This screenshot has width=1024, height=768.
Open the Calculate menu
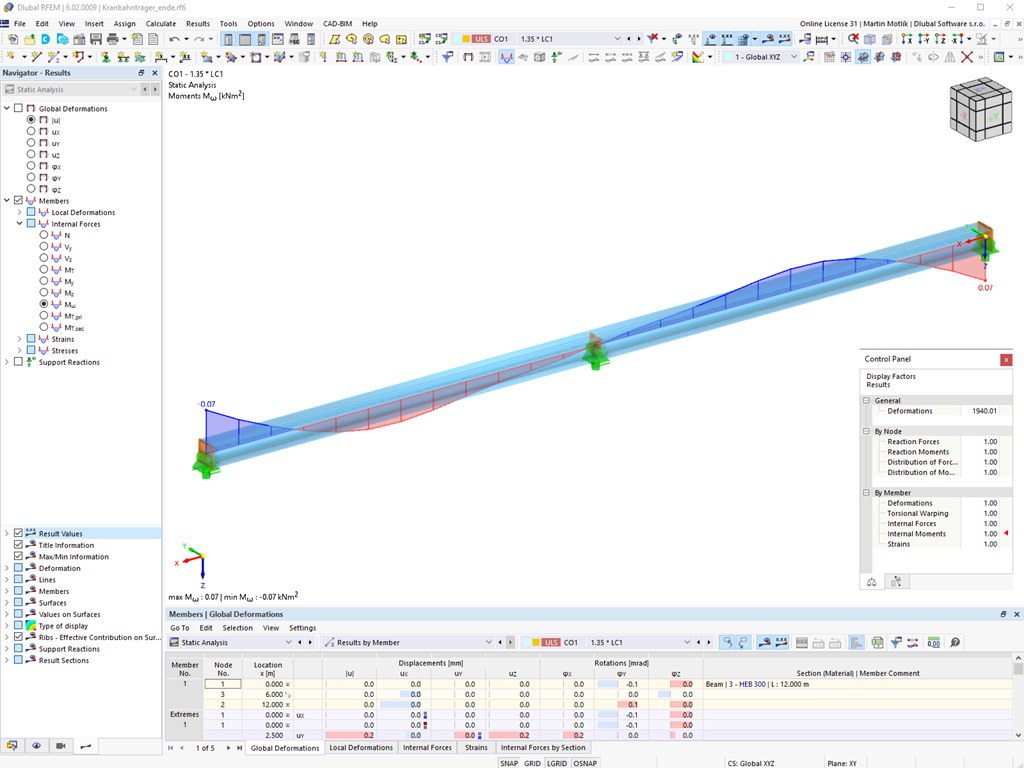tap(161, 24)
